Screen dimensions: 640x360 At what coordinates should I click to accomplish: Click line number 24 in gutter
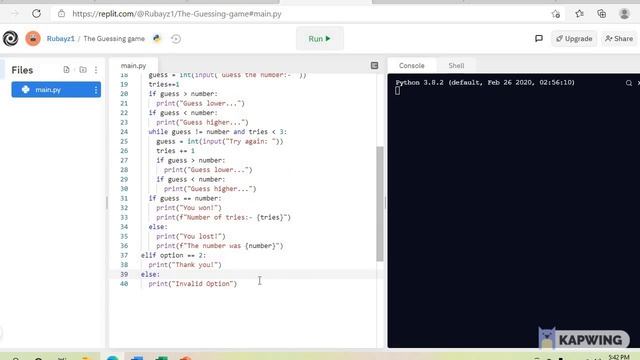tap(124, 132)
